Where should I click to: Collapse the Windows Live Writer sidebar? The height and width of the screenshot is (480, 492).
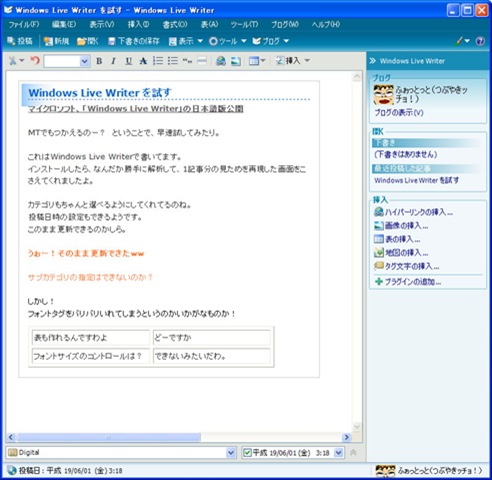373,61
